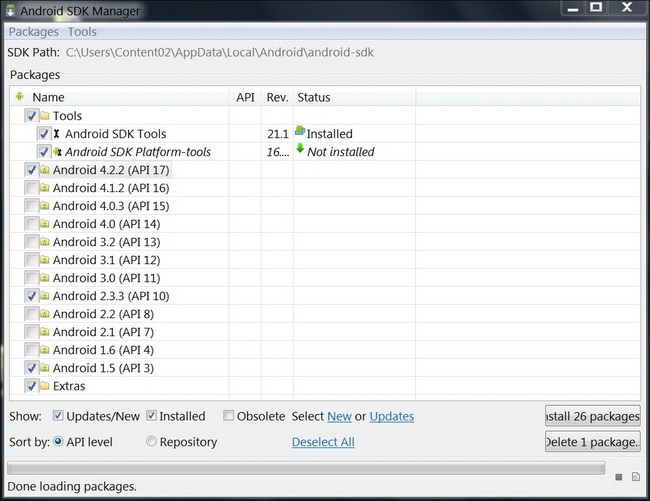Uncheck Android 1.5 (API 3) checkbox

click(31, 368)
